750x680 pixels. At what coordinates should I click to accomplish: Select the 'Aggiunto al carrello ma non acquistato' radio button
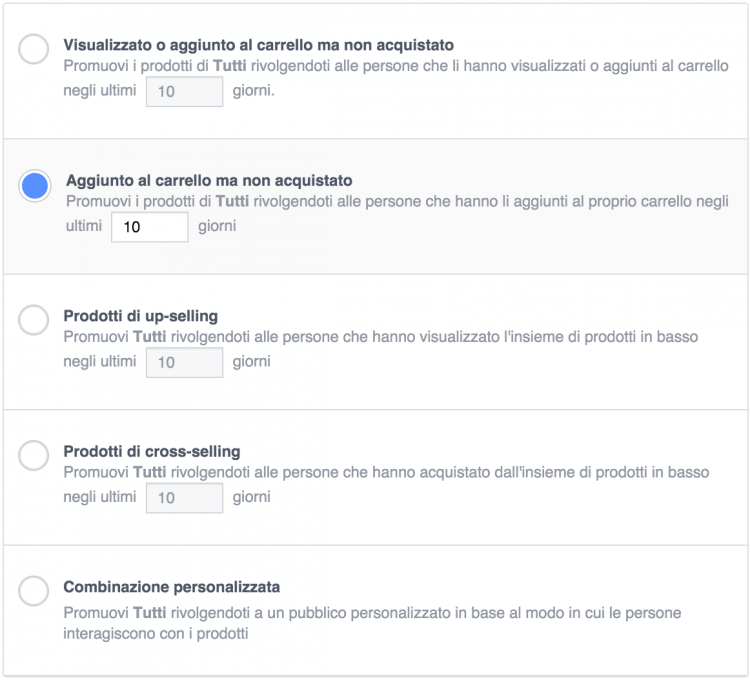pyautogui.click(x=35, y=186)
